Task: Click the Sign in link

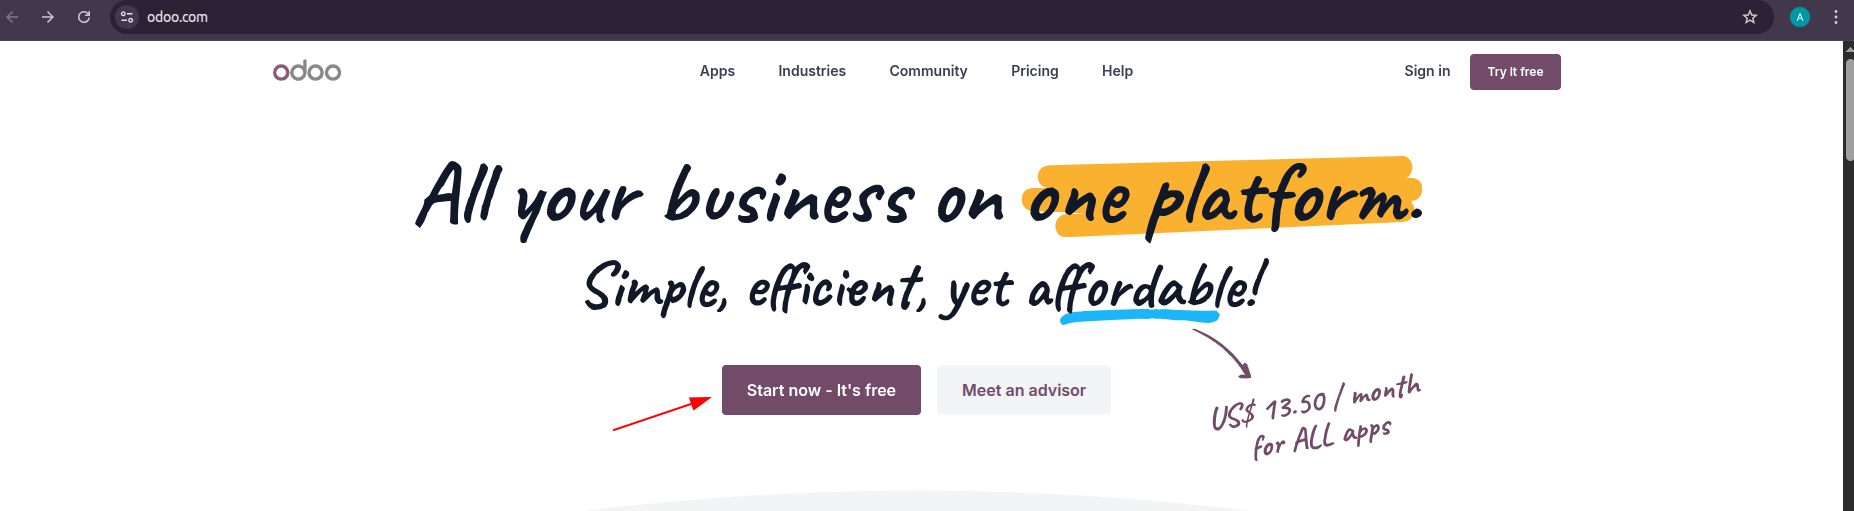Action: [x=1427, y=71]
